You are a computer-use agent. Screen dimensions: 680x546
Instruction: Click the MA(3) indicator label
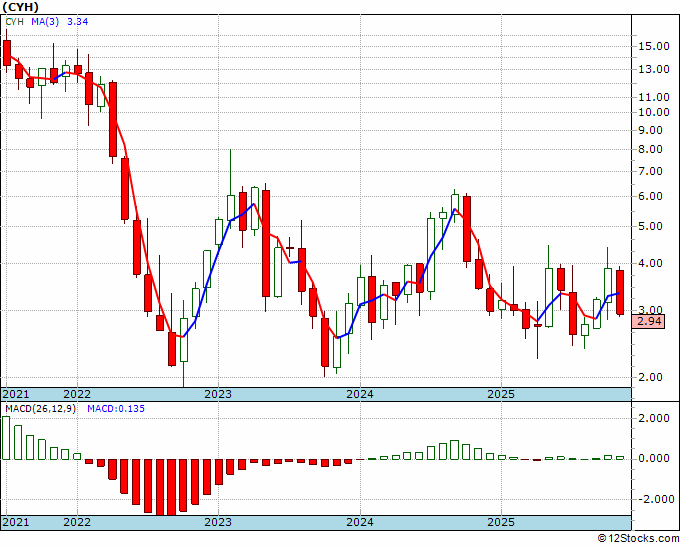pos(45,21)
